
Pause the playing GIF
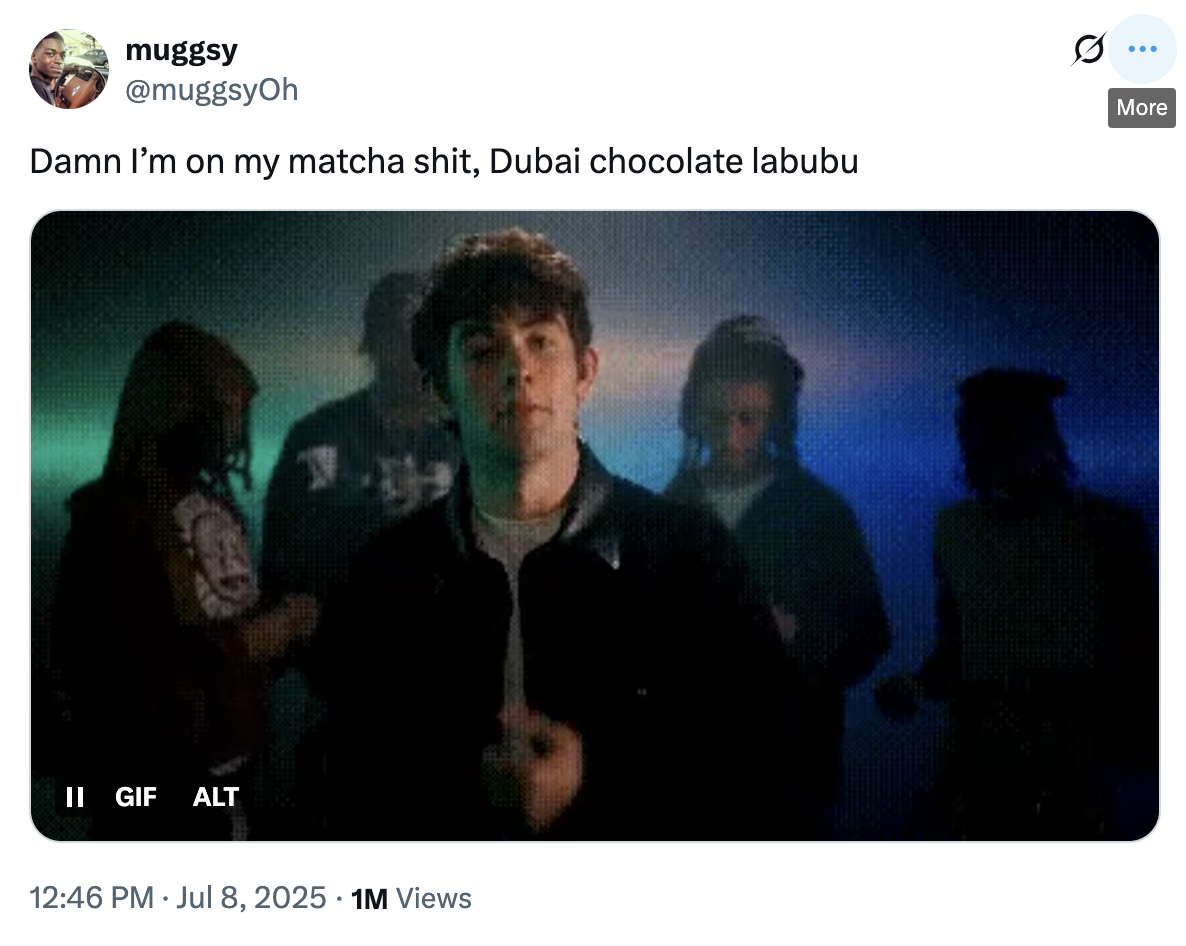coord(75,797)
